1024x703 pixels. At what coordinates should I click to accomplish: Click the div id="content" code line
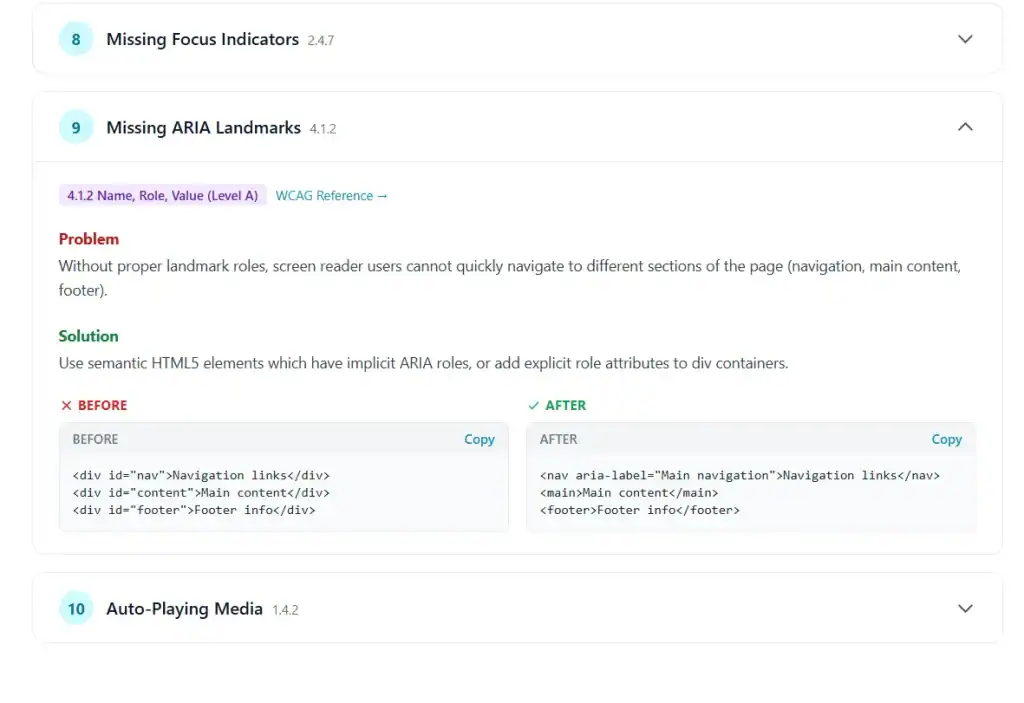point(201,493)
